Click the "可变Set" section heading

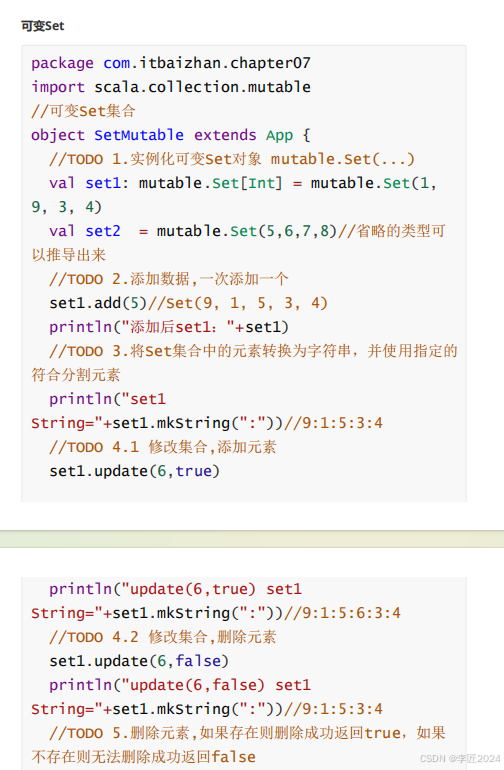click(42, 26)
